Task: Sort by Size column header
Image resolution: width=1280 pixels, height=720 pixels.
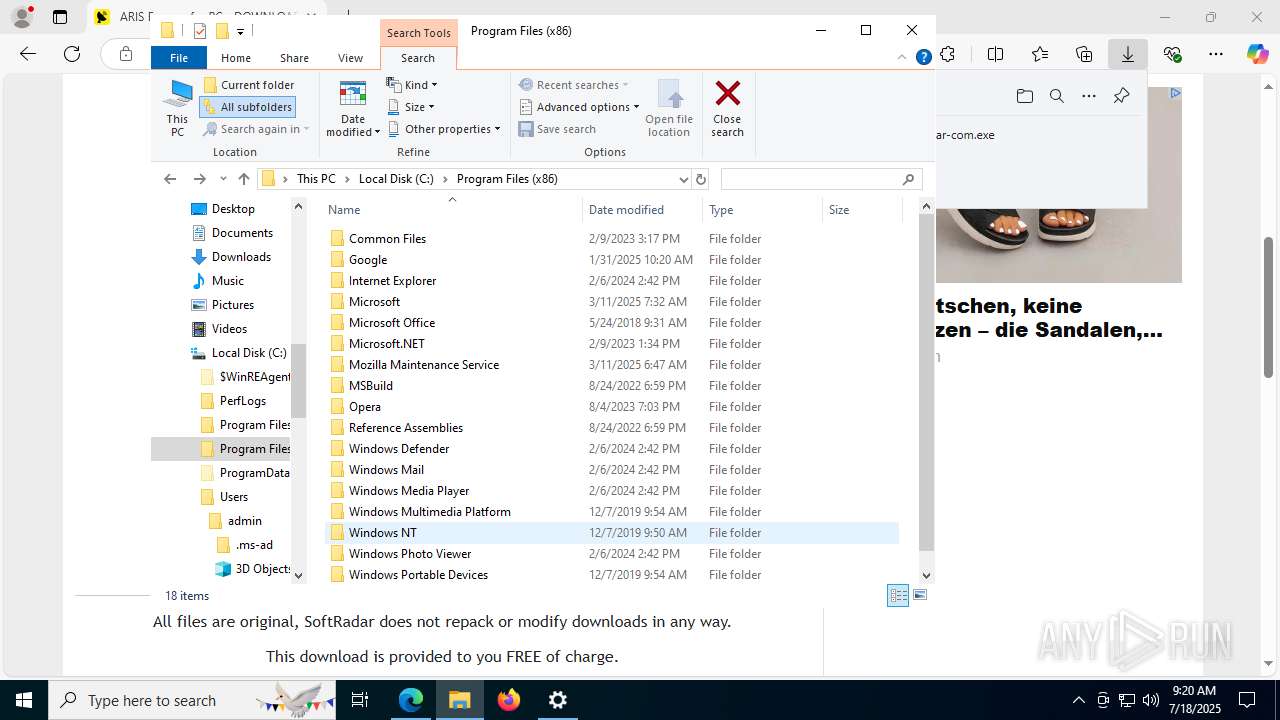Action: [x=862, y=210]
